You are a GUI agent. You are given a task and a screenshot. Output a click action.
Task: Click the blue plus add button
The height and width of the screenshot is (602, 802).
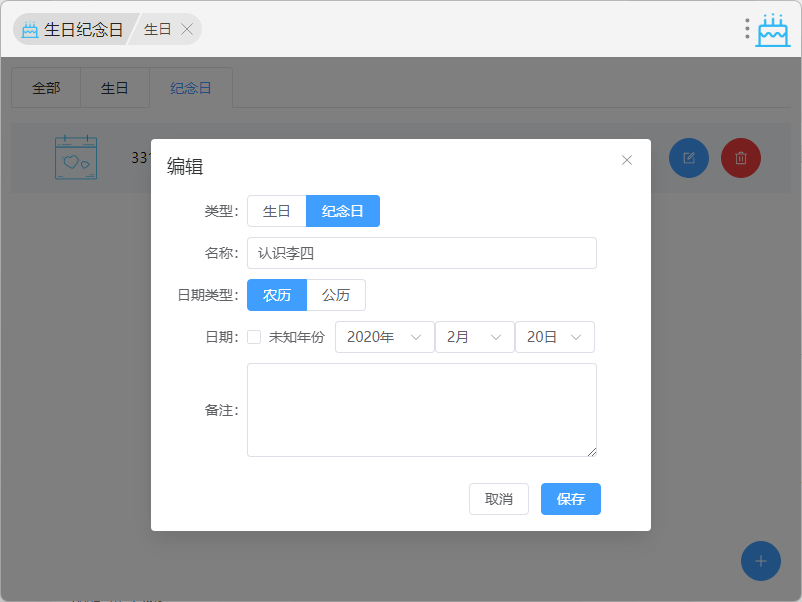click(x=761, y=561)
